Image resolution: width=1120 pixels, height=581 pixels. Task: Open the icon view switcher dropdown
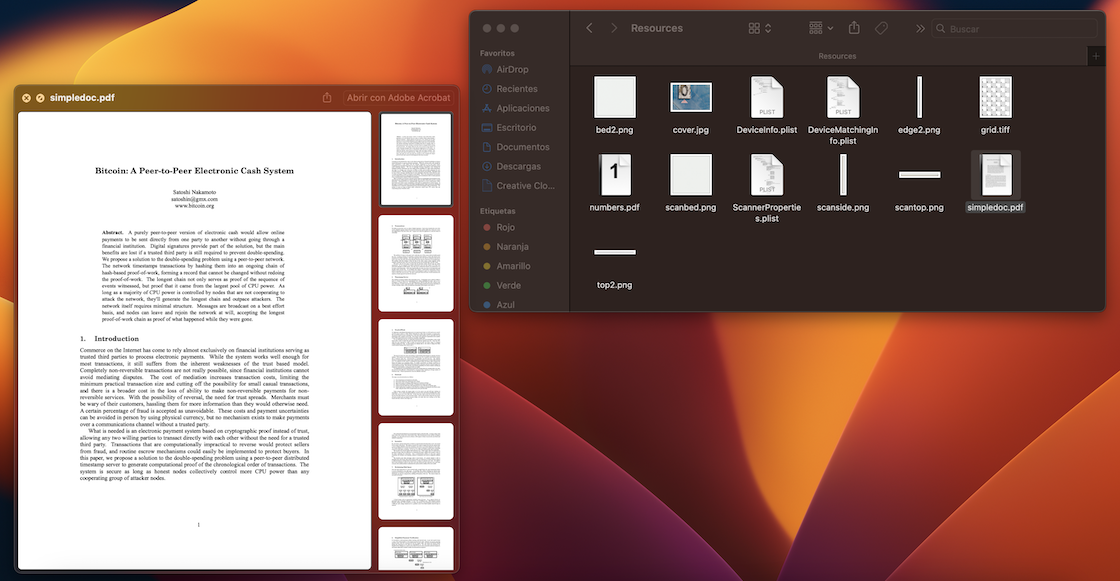[x=760, y=29]
